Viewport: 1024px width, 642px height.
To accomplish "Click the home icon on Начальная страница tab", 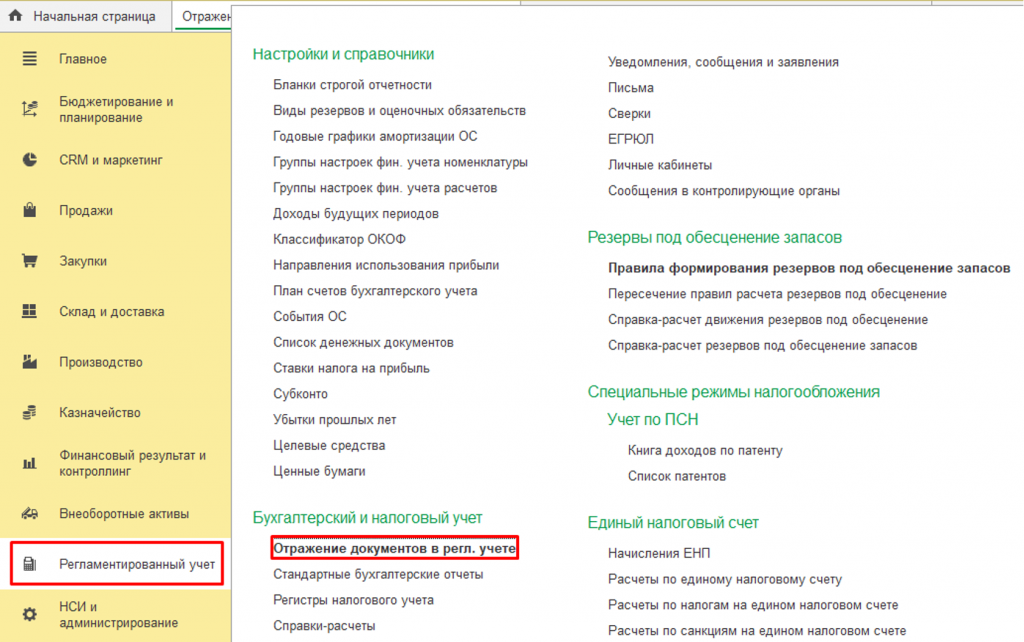I will pos(16,15).
